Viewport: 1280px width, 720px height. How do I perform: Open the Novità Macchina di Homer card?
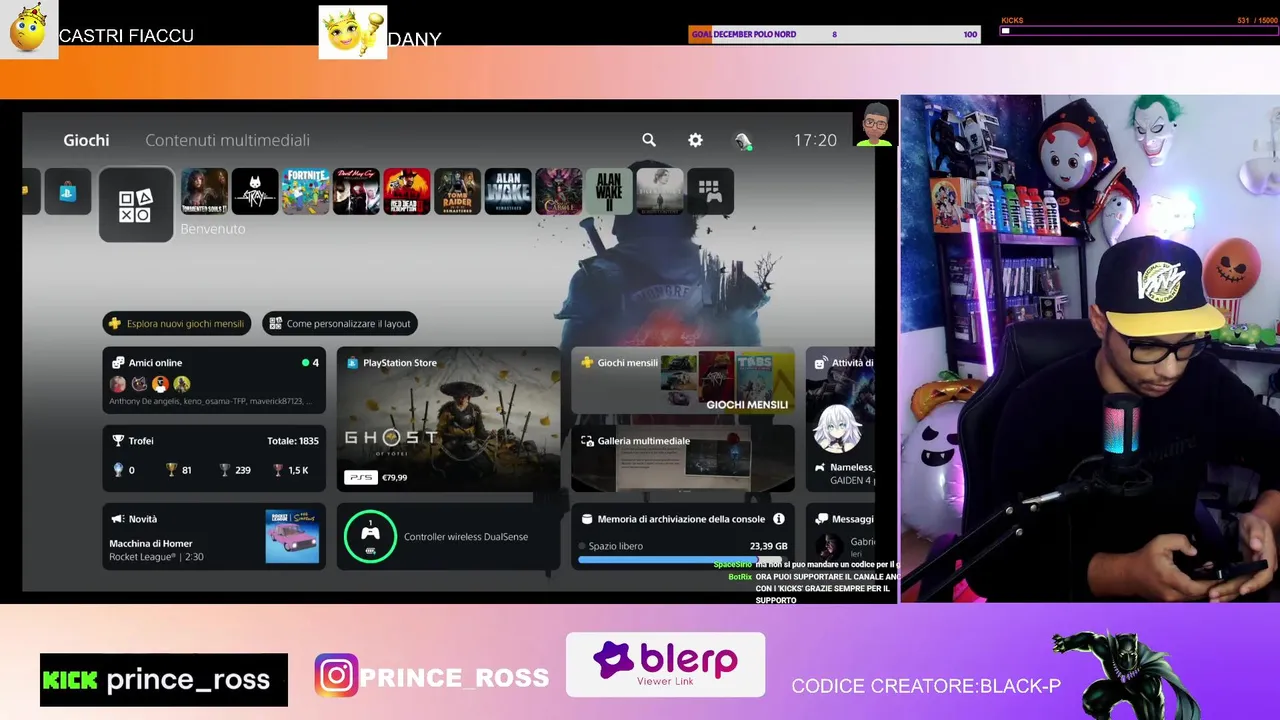(214, 537)
